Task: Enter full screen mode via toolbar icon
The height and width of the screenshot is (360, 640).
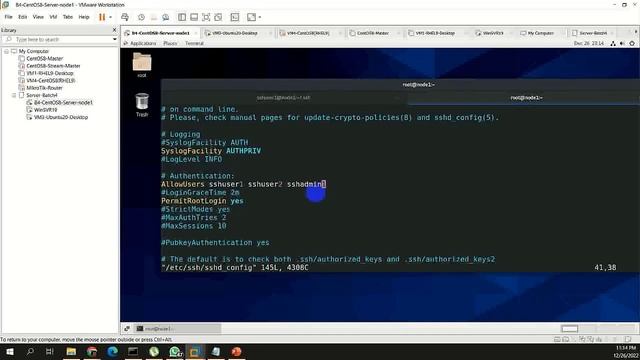Action: click(x=206, y=17)
